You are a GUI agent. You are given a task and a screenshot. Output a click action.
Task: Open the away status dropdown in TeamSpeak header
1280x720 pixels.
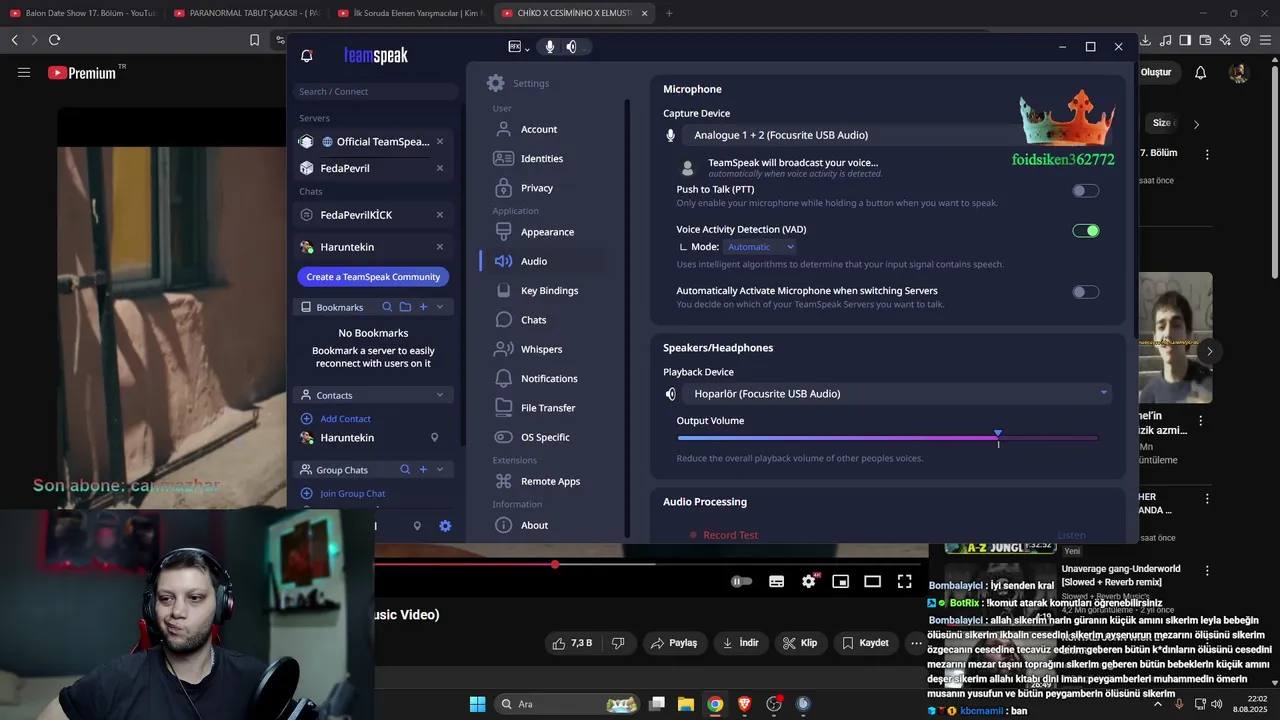518,47
